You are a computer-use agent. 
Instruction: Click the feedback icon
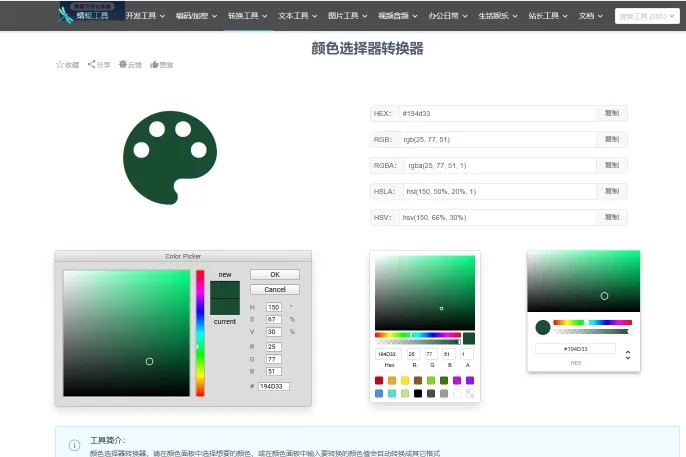coord(123,64)
